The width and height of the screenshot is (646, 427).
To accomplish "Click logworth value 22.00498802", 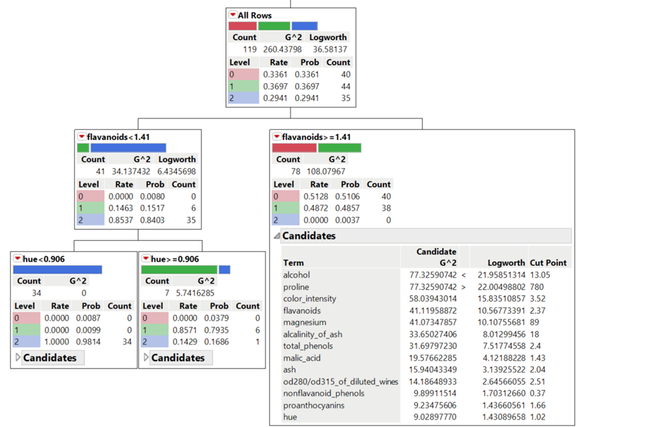I will click(x=501, y=287).
